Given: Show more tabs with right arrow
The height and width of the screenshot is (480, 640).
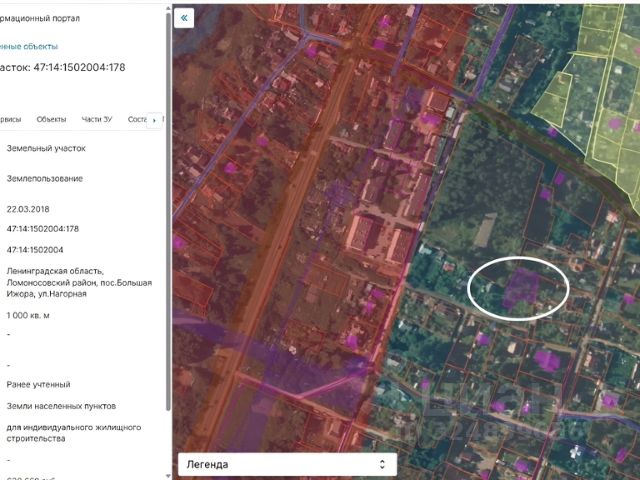Looking at the screenshot, I should (x=154, y=120).
